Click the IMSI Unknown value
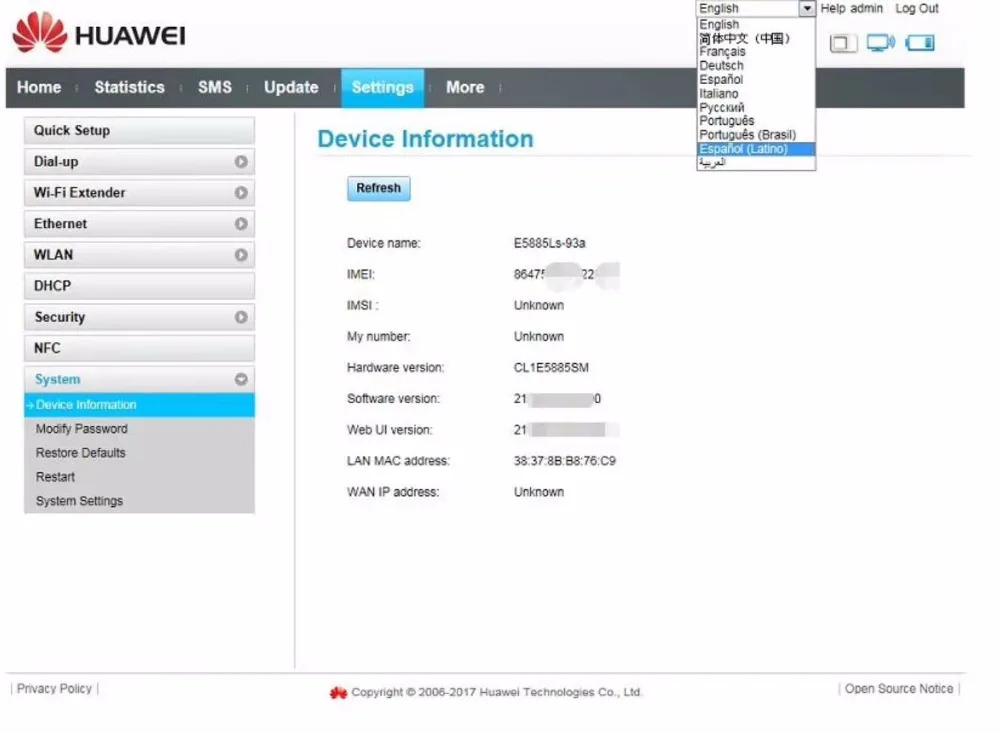The height and width of the screenshot is (733, 1000). coord(539,305)
